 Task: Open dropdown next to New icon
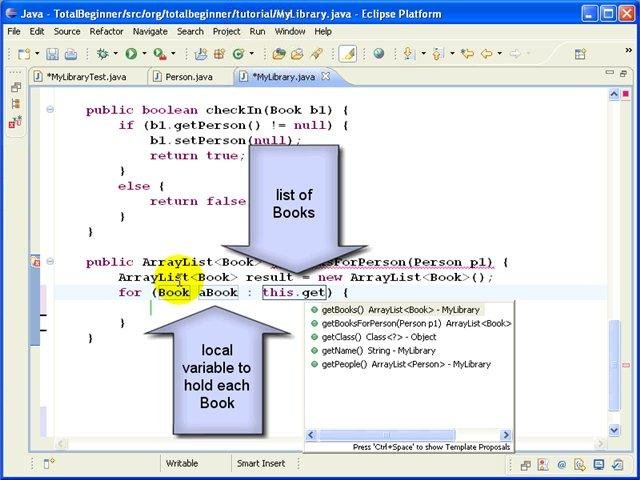37,53
